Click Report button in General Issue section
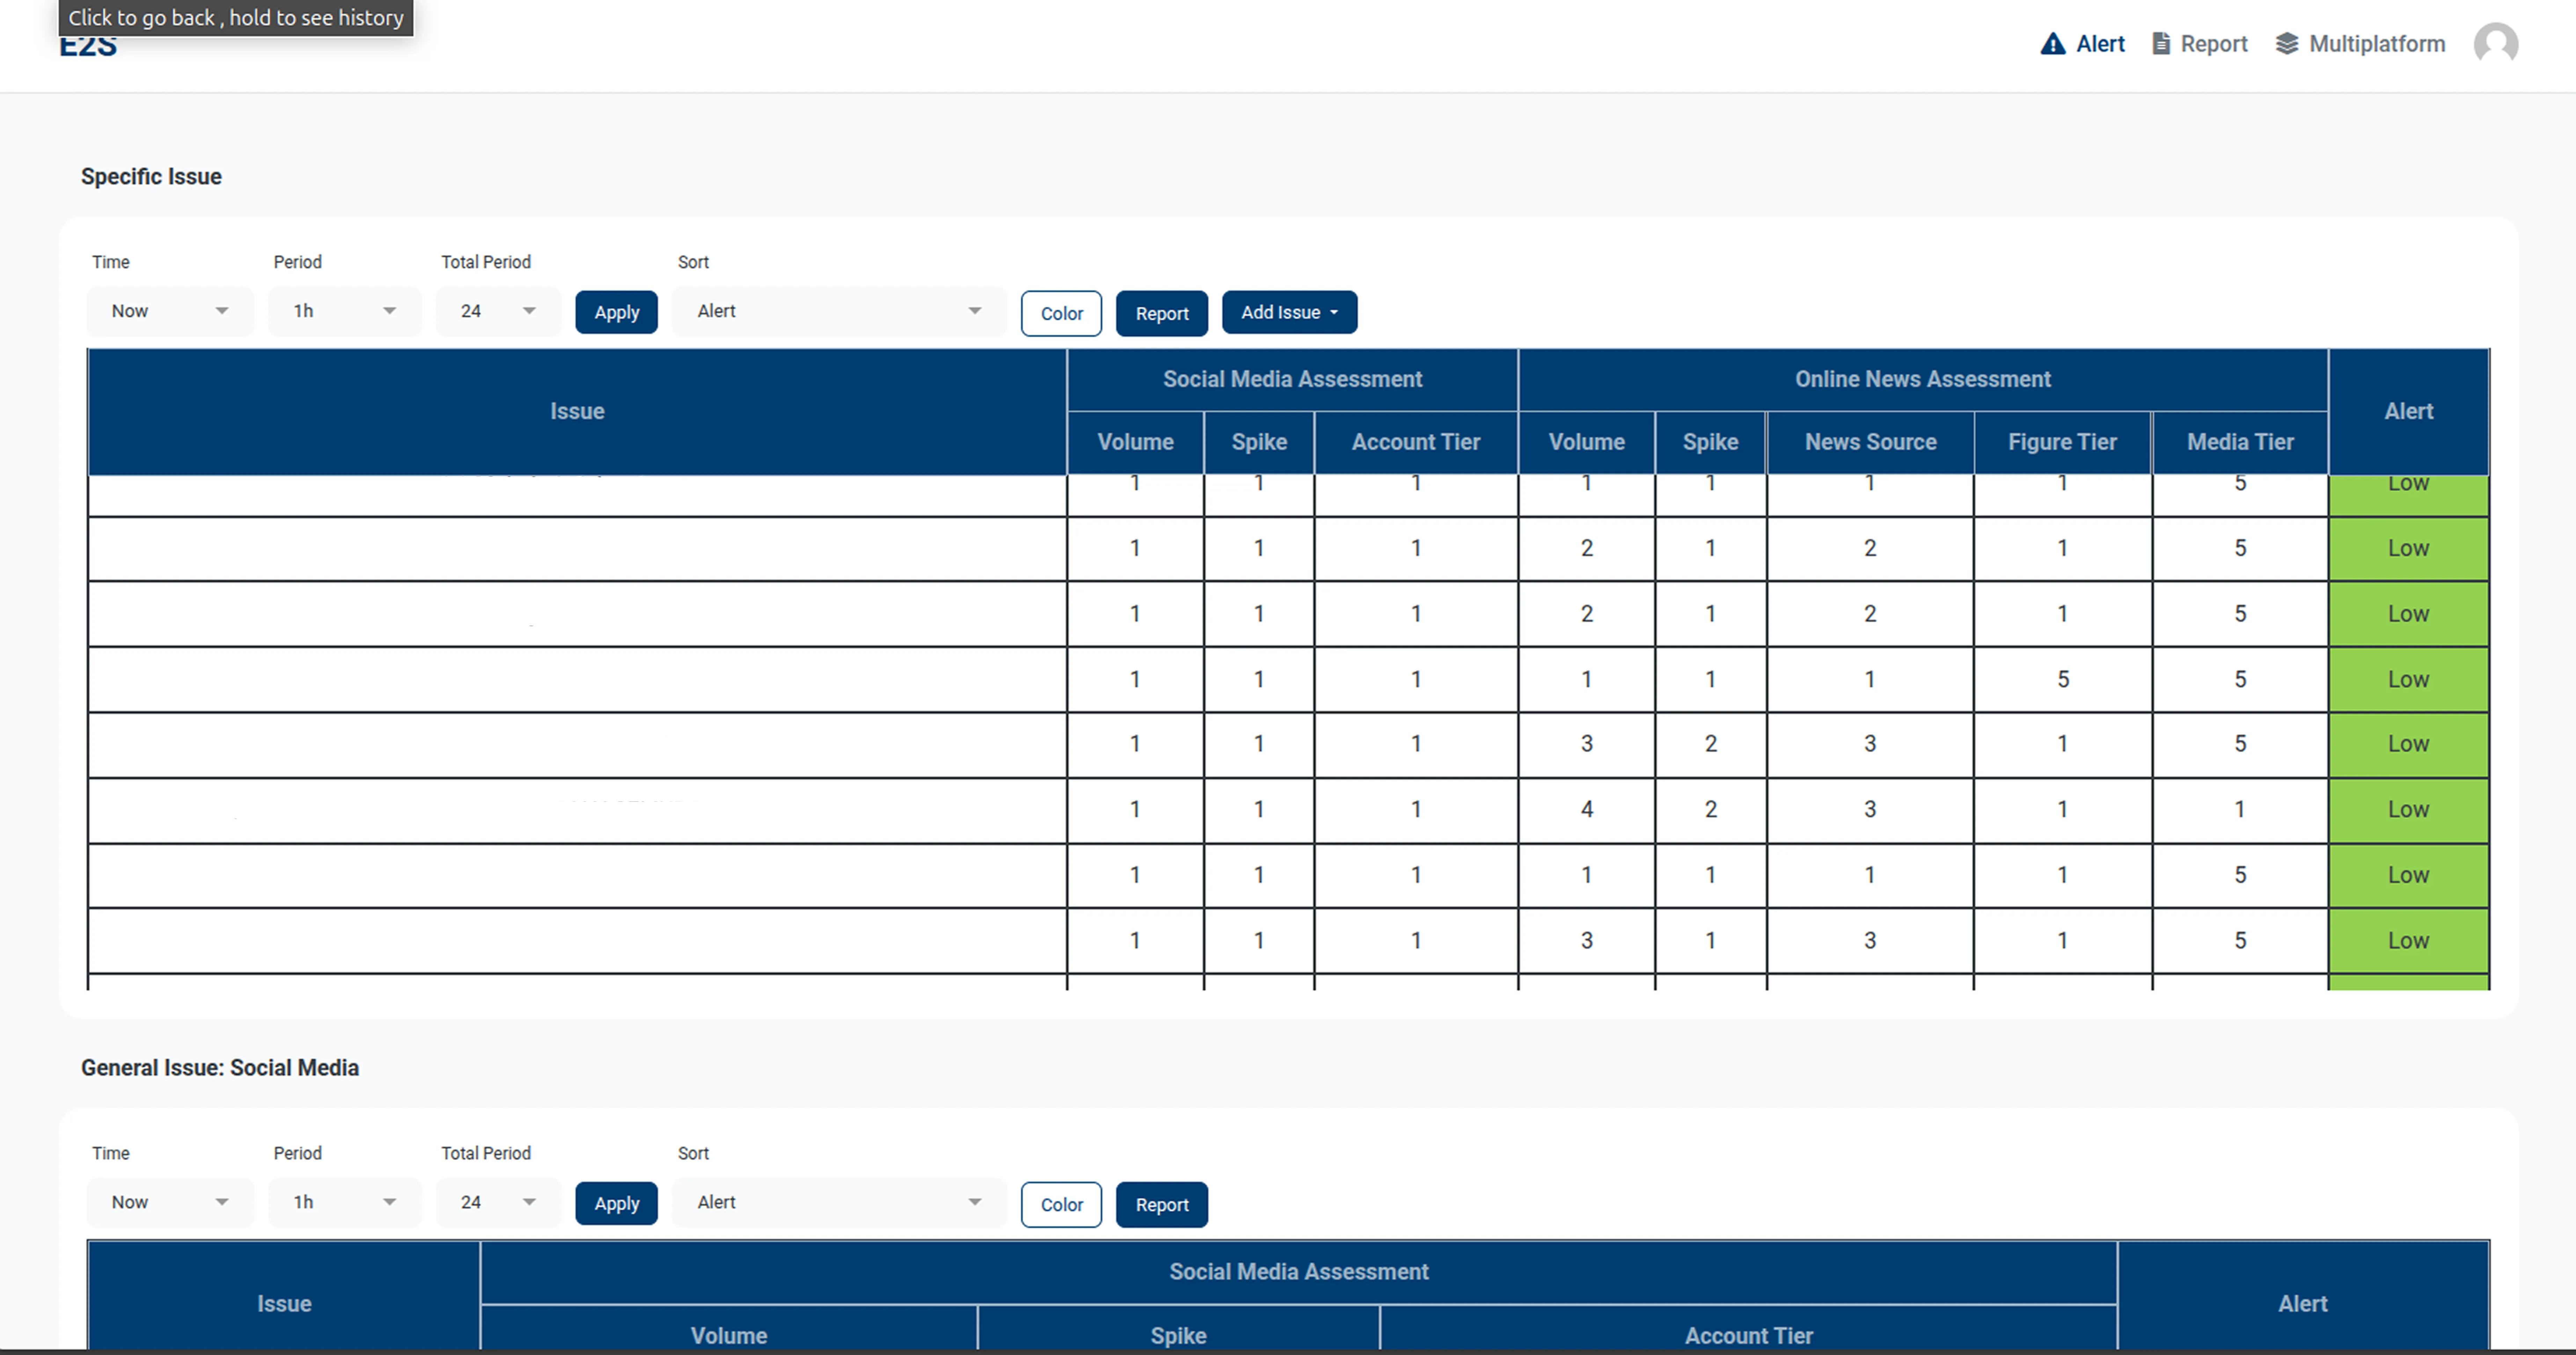This screenshot has width=2576, height=1355. point(1162,1205)
